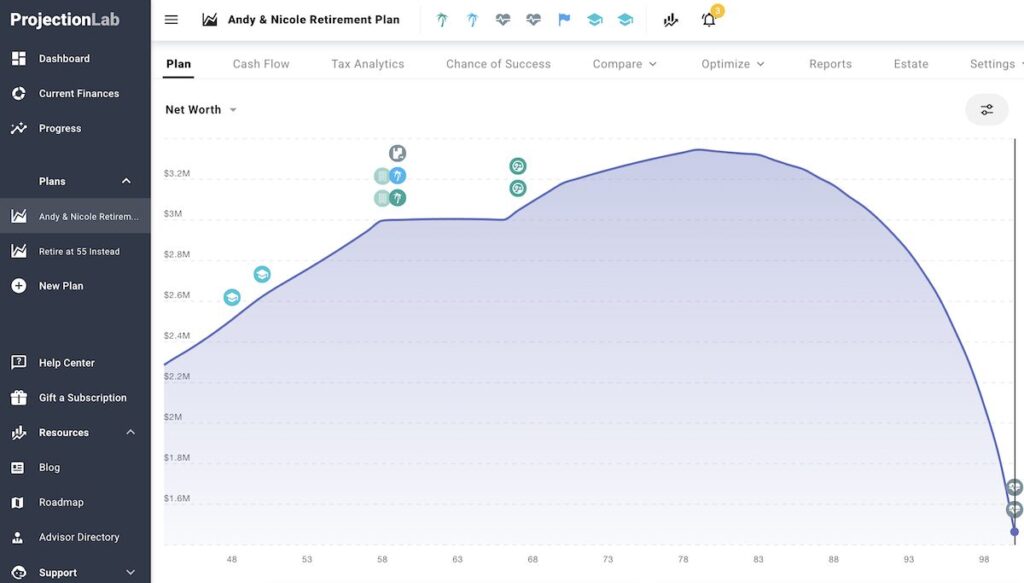Click the $2.8M y-axis label
Viewport: 1024px width, 583px height.
click(x=177, y=255)
